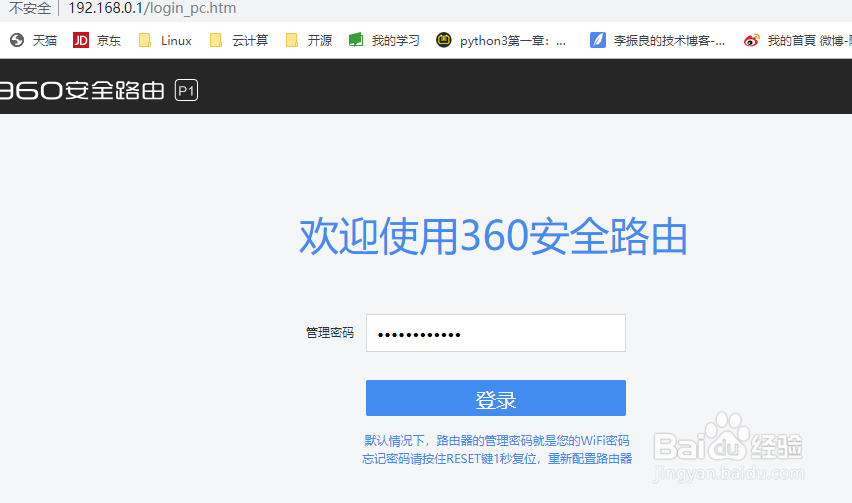Click the 默认情况下 WiFi密码 hint text

pos(497,441)
